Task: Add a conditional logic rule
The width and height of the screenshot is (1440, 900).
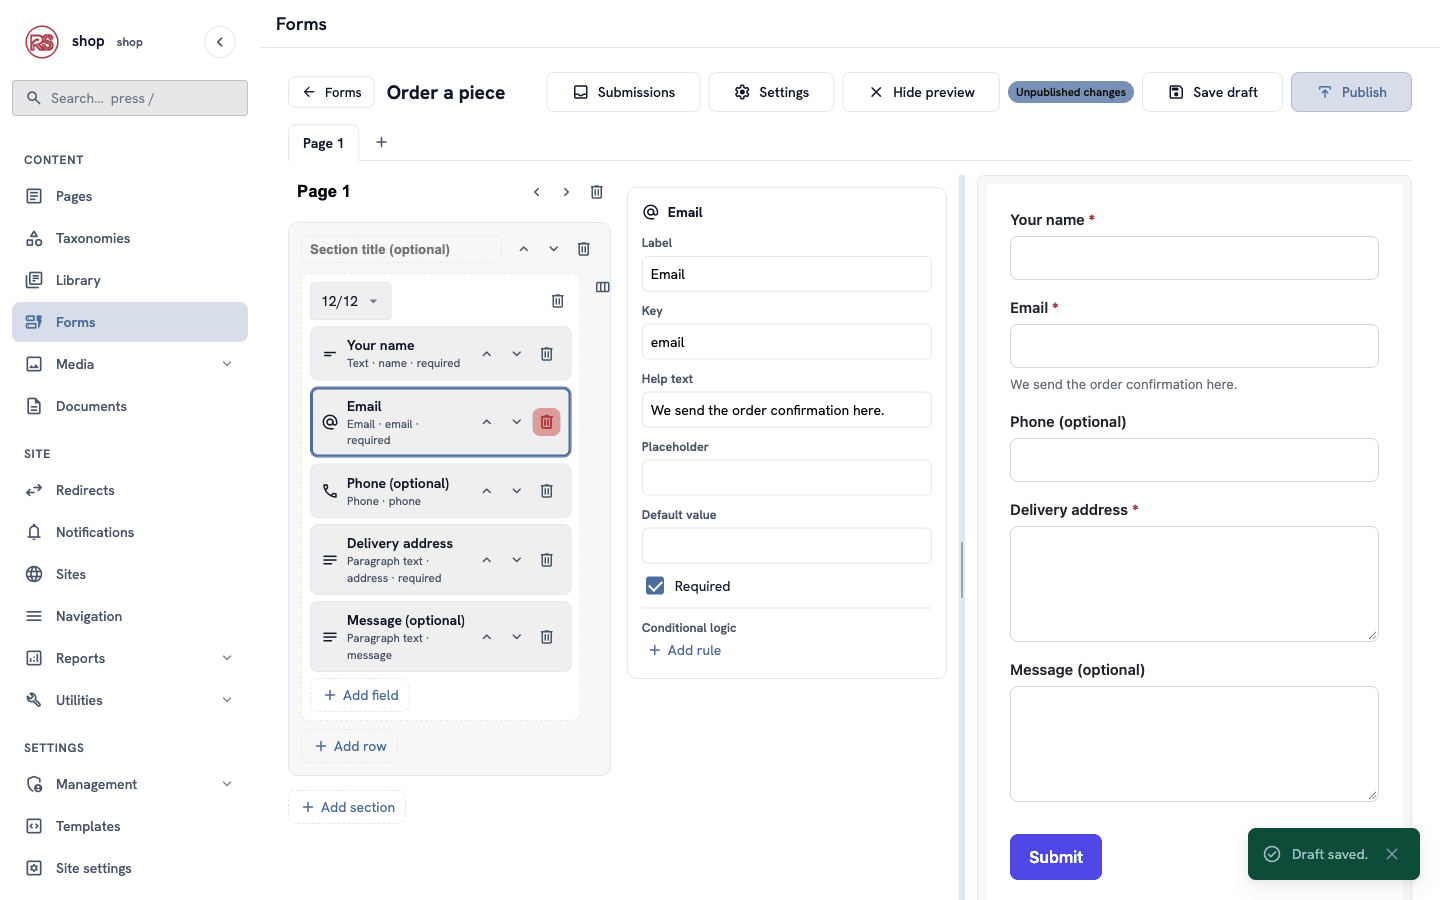Action: 685,650
